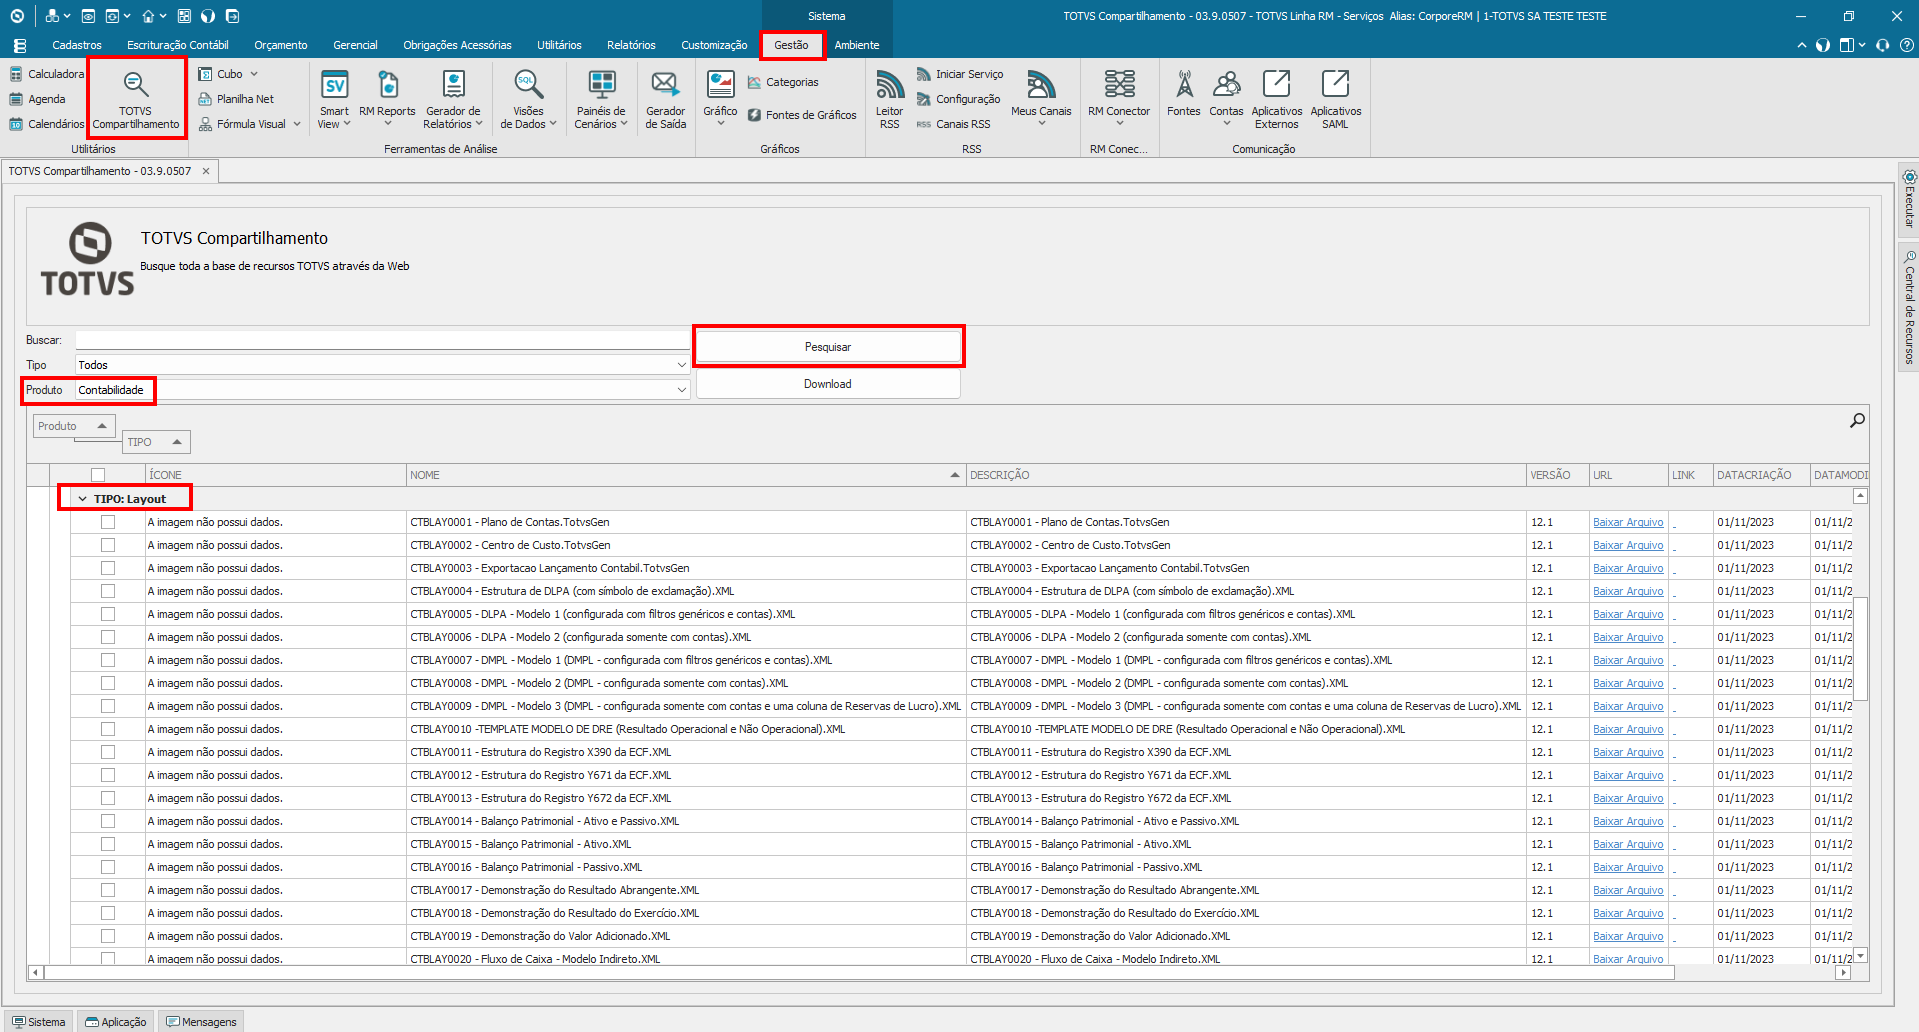The image size is (1919, 1032).
Task: Open Aplicativos SAML
Action: pyautogui.click(x=1335, y=98)
